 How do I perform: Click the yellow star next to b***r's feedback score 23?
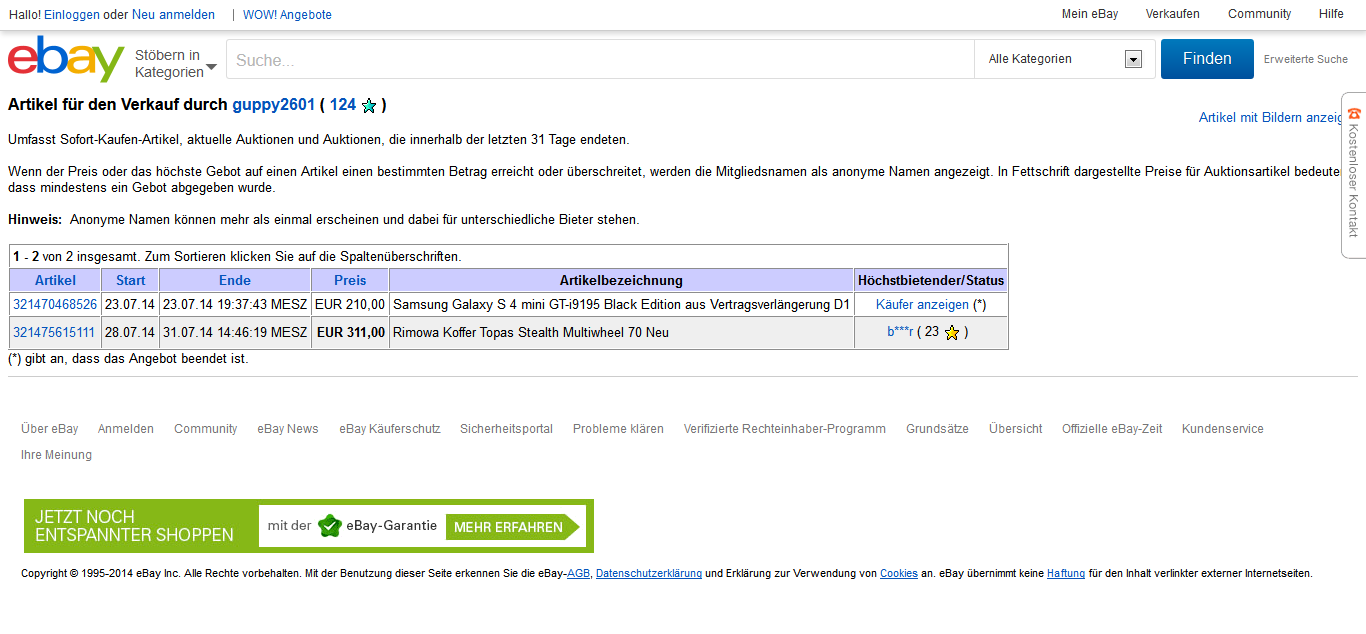click(952, 333)
